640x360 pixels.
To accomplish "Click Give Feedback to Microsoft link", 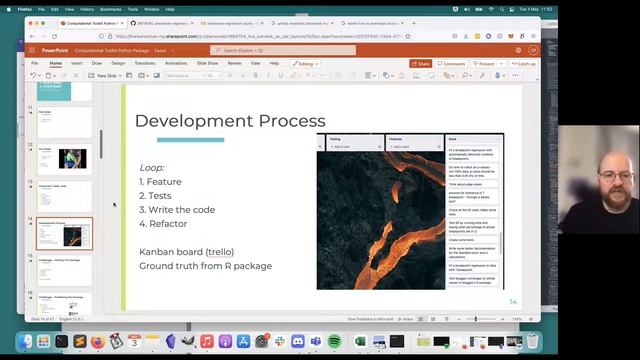I will pyautogui.click(x=371, y=319).
